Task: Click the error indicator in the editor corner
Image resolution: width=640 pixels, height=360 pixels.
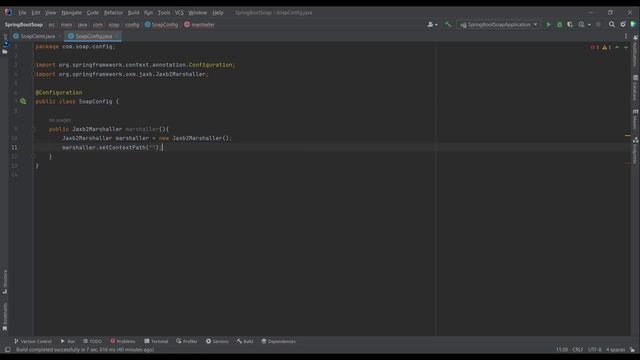Action: pos(594,47)
